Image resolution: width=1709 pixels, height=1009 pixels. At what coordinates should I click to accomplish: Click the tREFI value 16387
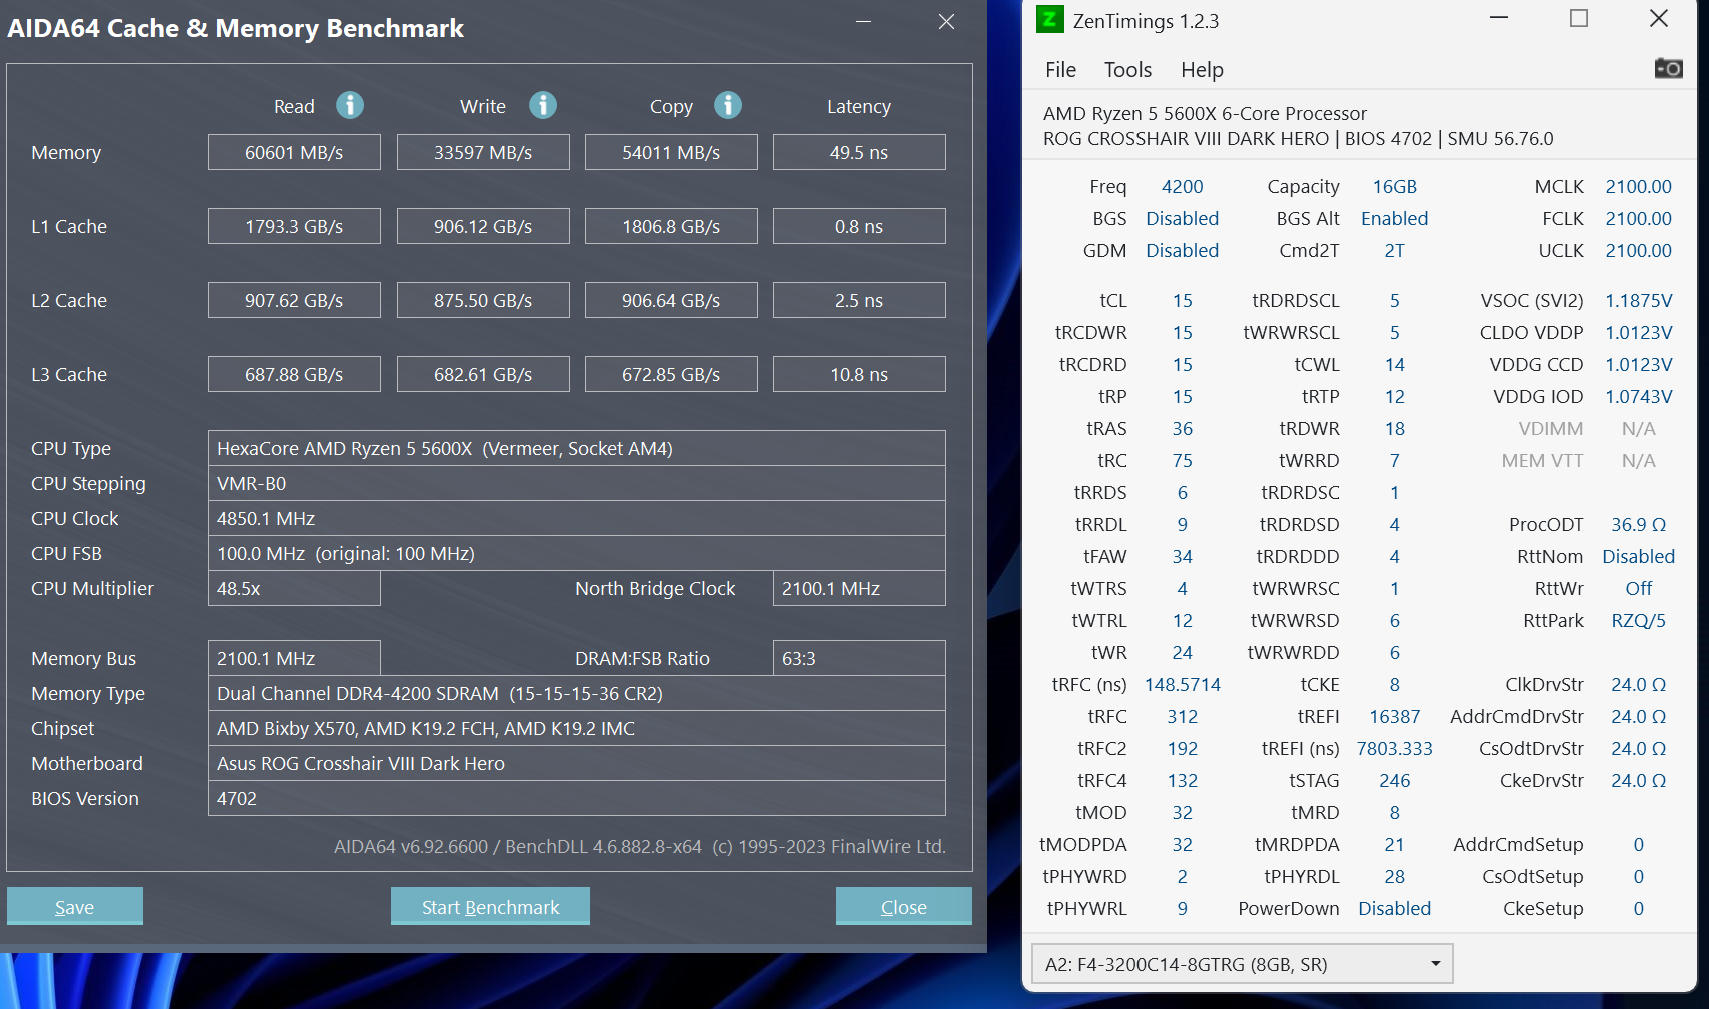coord(1394,717)
